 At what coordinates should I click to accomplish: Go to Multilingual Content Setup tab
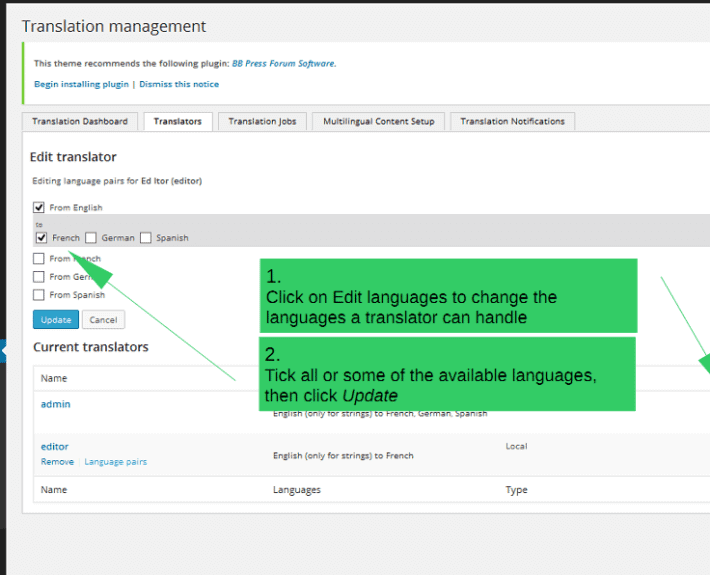coord(379,121)
